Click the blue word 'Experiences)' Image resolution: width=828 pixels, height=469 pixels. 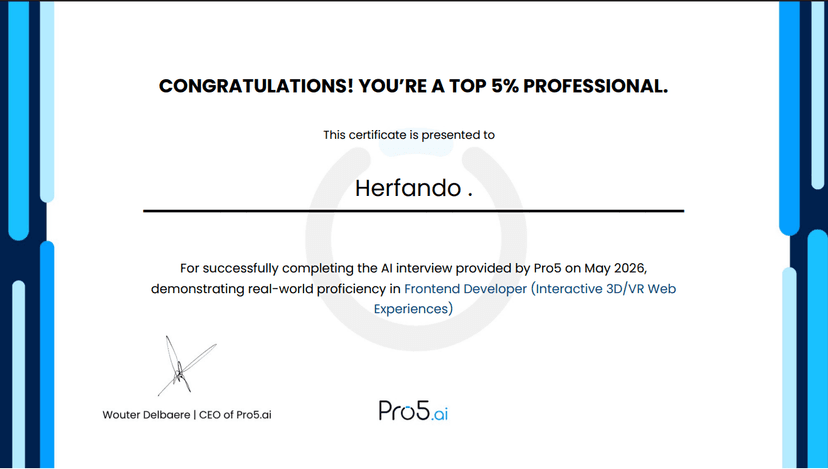point(413,309)
